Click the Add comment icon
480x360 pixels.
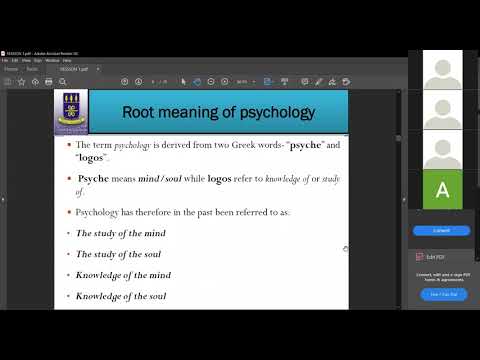click(304, 82)
